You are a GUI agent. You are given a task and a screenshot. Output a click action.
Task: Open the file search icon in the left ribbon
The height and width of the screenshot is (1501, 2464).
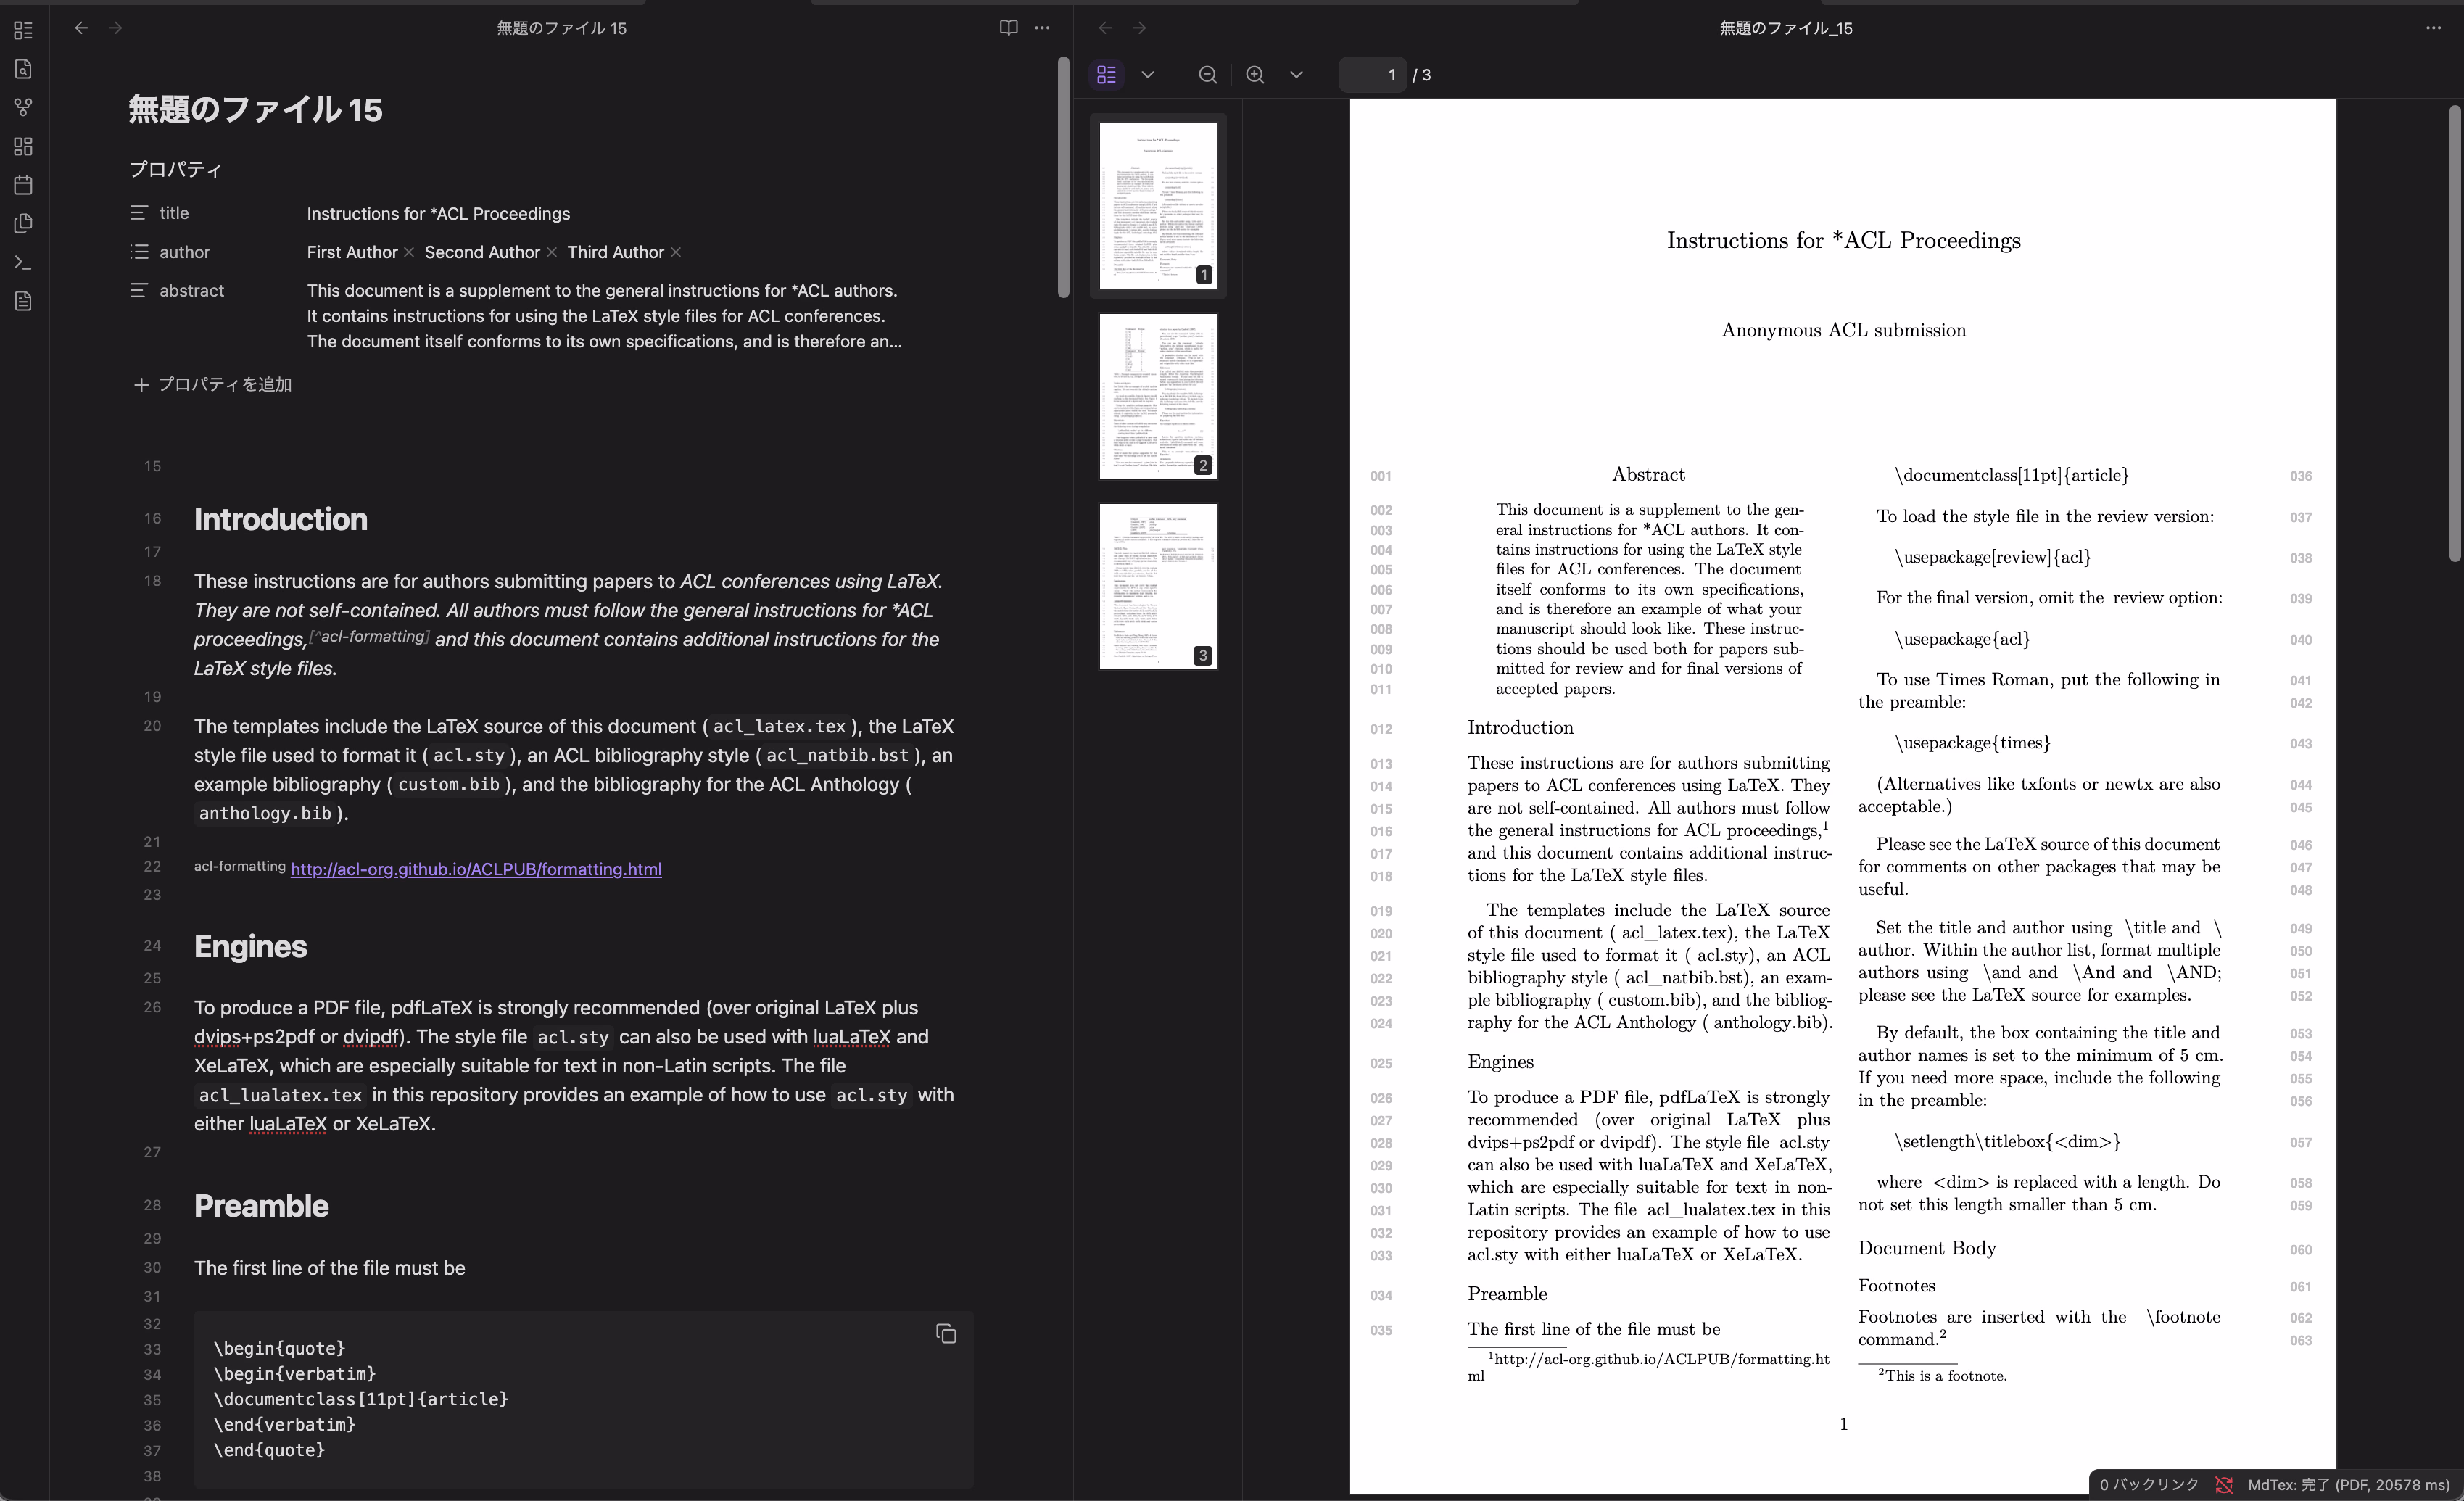coord(23,69)
